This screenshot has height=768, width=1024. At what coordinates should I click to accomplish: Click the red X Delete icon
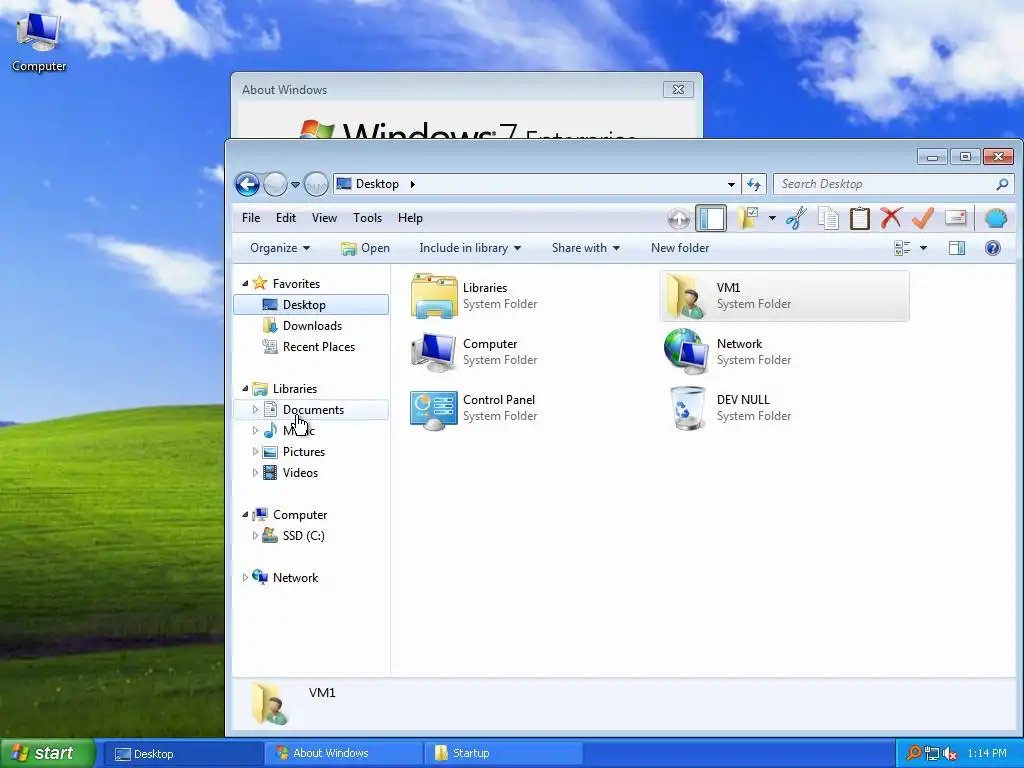pyautogui.click(x=891, y=219)
